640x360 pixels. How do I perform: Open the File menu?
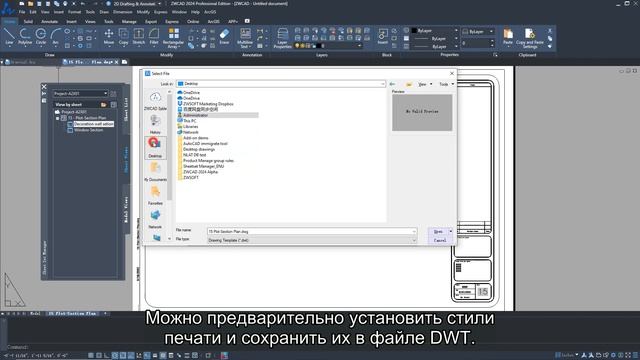(22, 12)
